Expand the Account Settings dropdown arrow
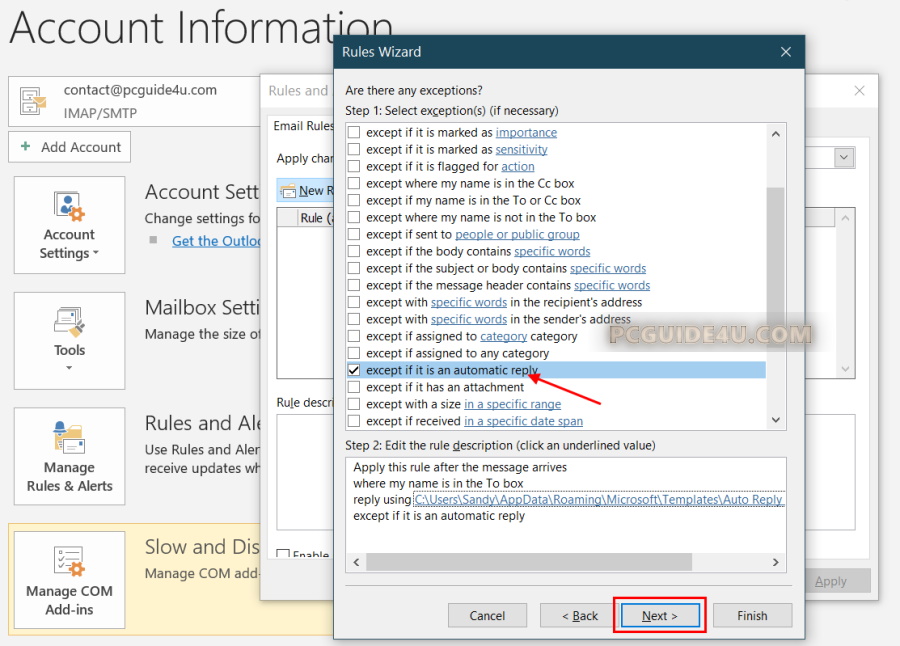Image resolution: width=900 pixels, height=646 pixels. (96, 254)
